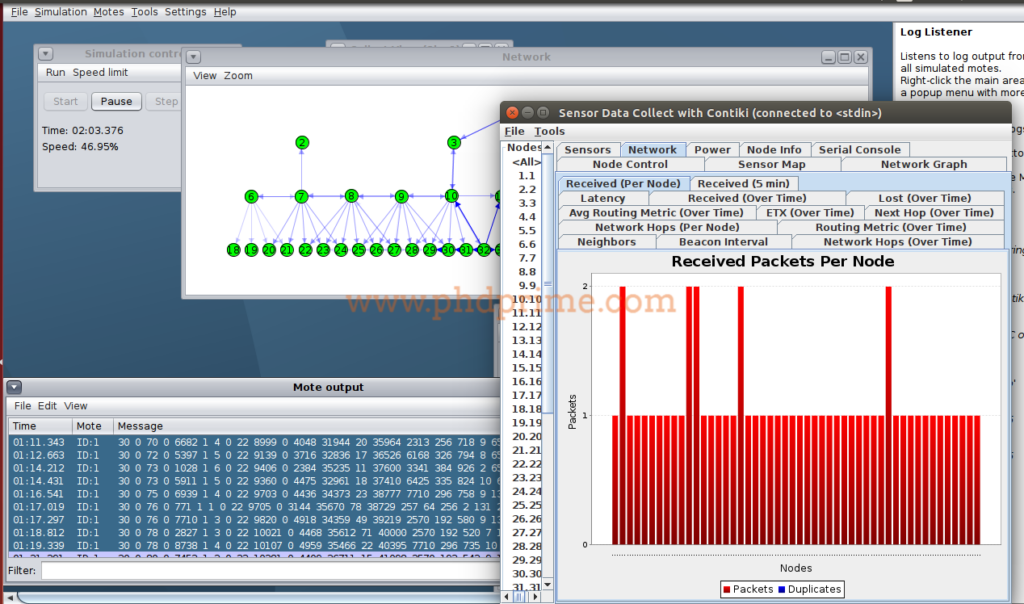Switch to the Sensors tab
The image size is (1024, 604).
point(588,148)
